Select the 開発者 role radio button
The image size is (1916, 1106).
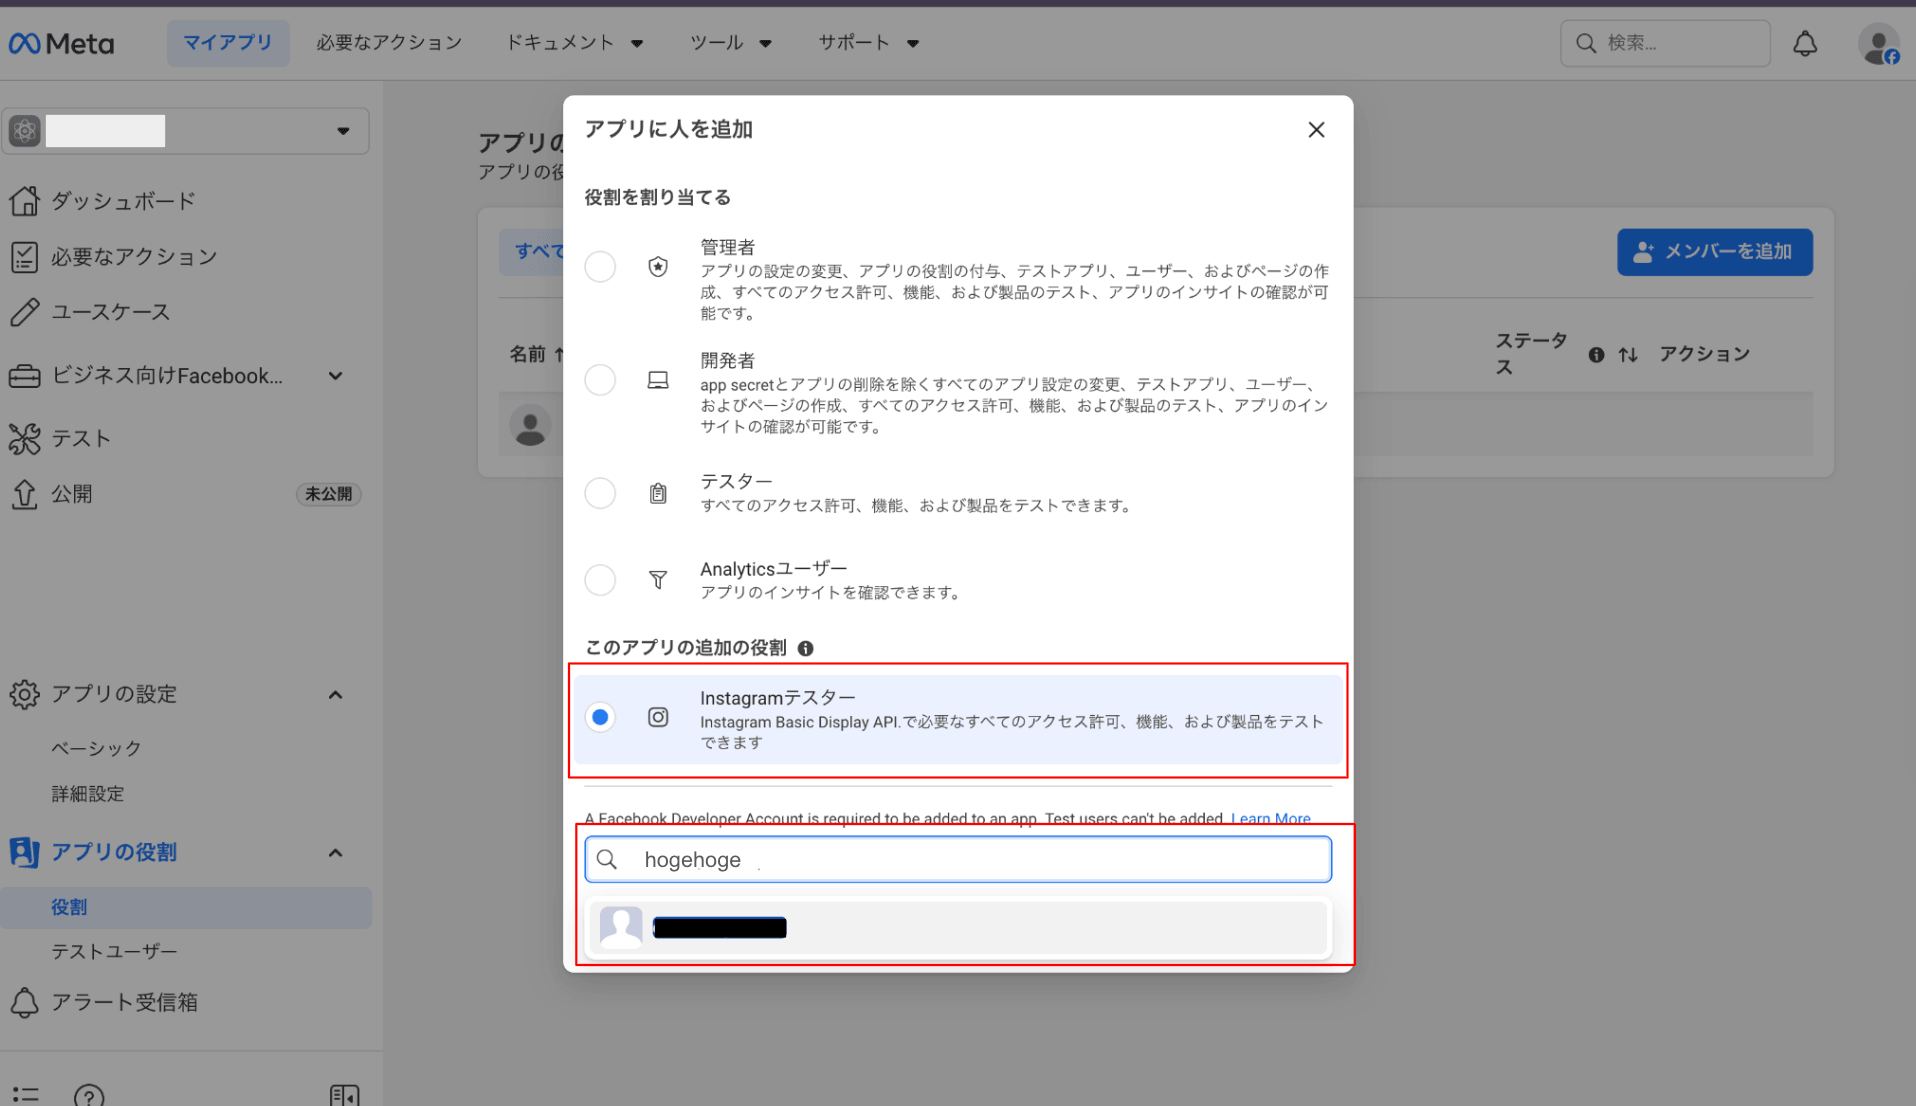coord(600,380)
